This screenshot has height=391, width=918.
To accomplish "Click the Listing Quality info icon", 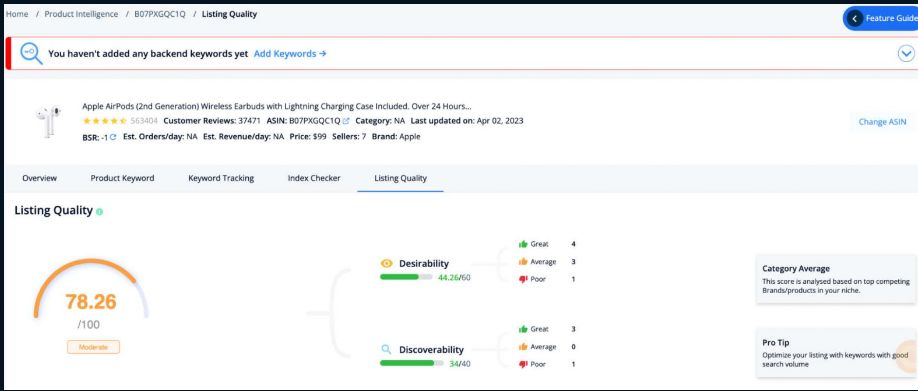I will click(x=100, y=212).
